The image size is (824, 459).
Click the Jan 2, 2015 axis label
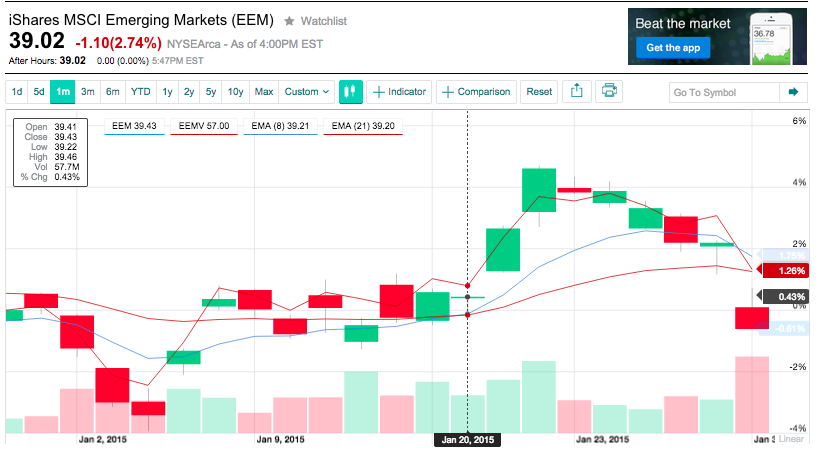coord(102,440)
